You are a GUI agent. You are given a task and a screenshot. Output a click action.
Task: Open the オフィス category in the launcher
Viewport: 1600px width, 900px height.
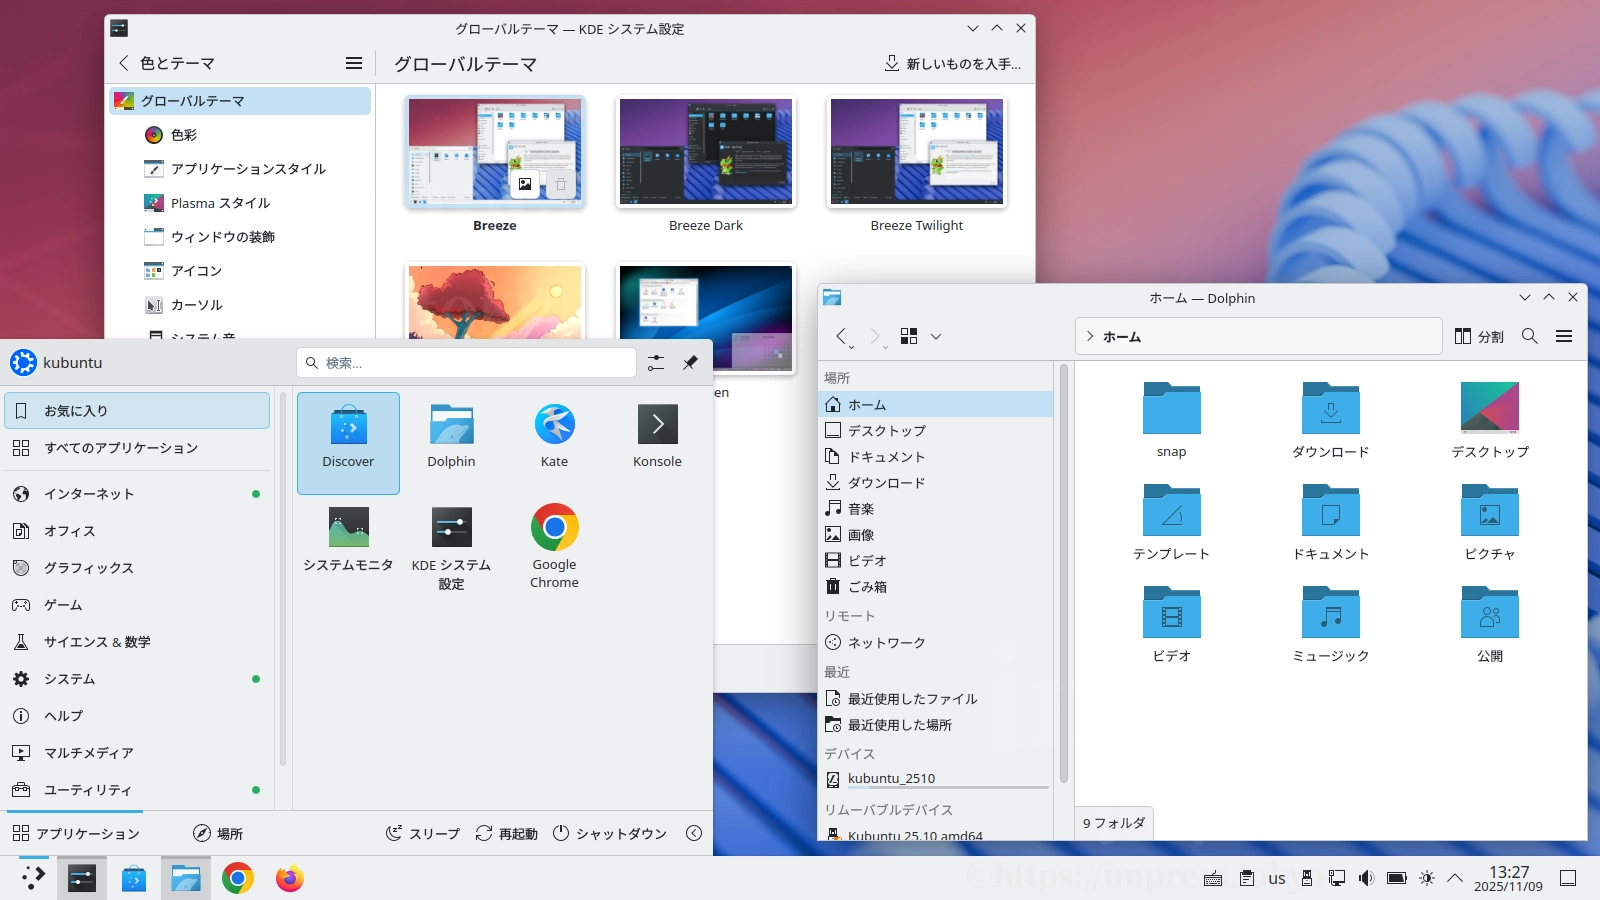point(138,531)
